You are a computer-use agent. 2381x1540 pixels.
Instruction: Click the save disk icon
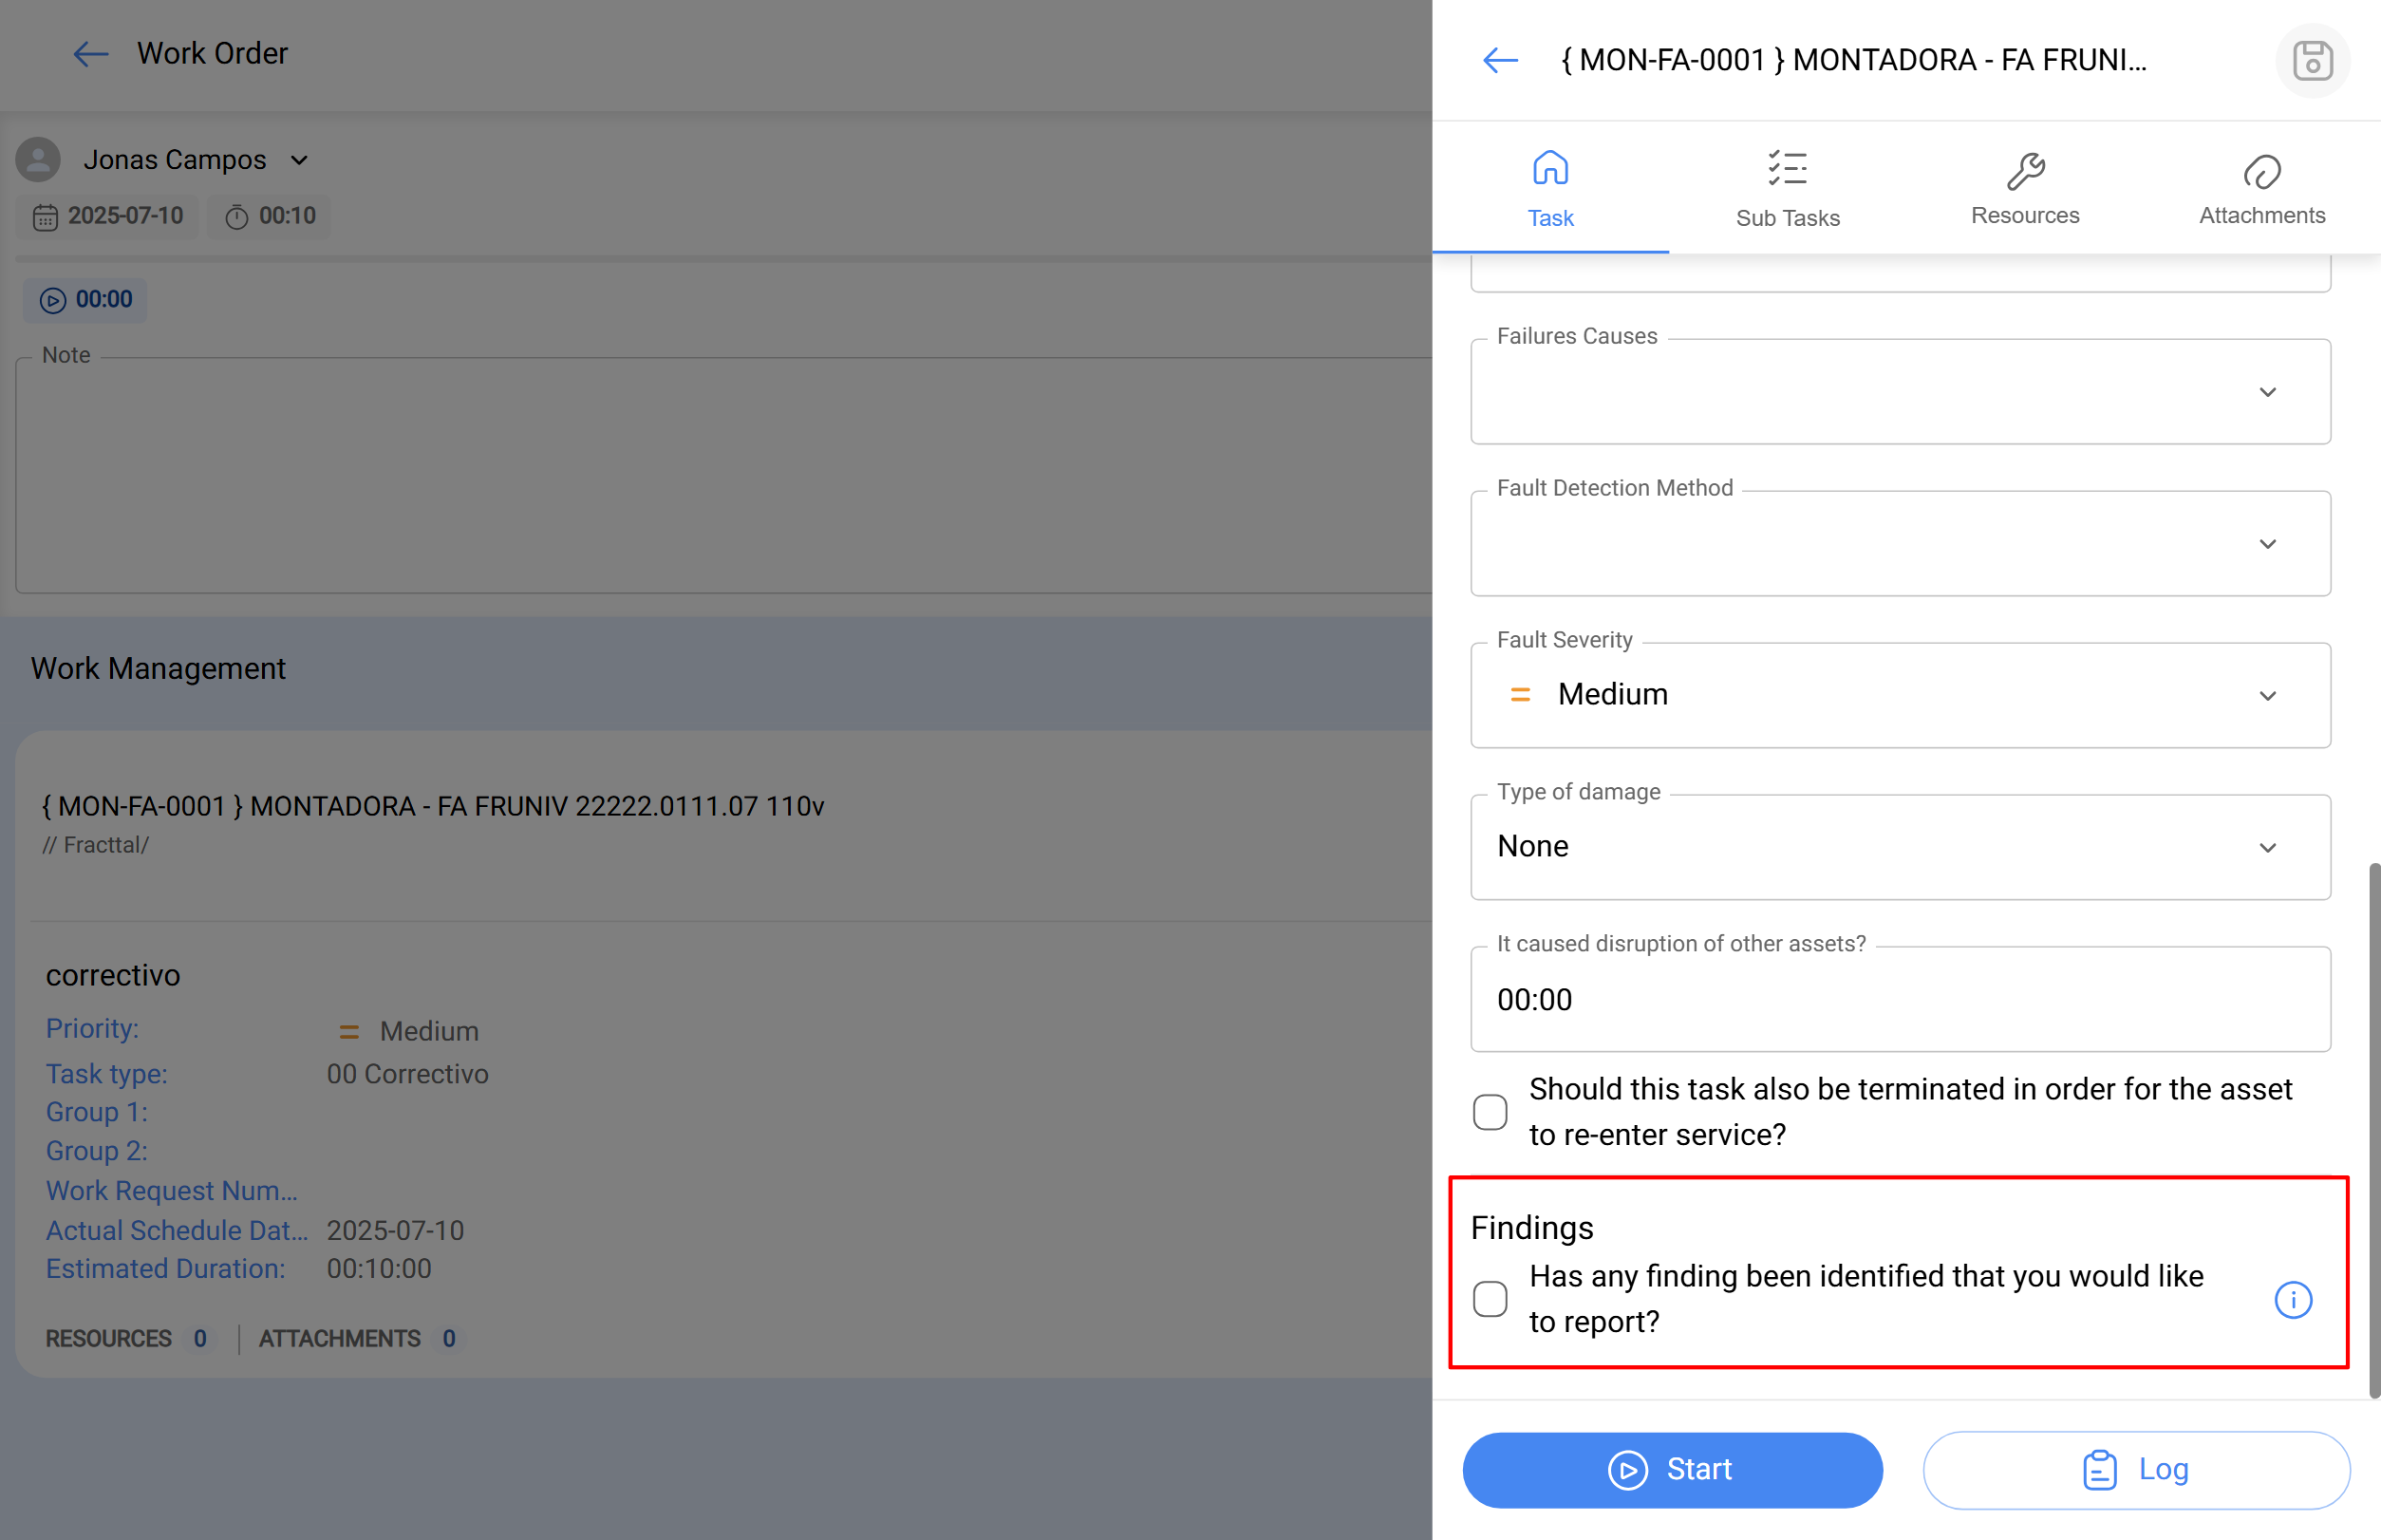click(2311, 60)
